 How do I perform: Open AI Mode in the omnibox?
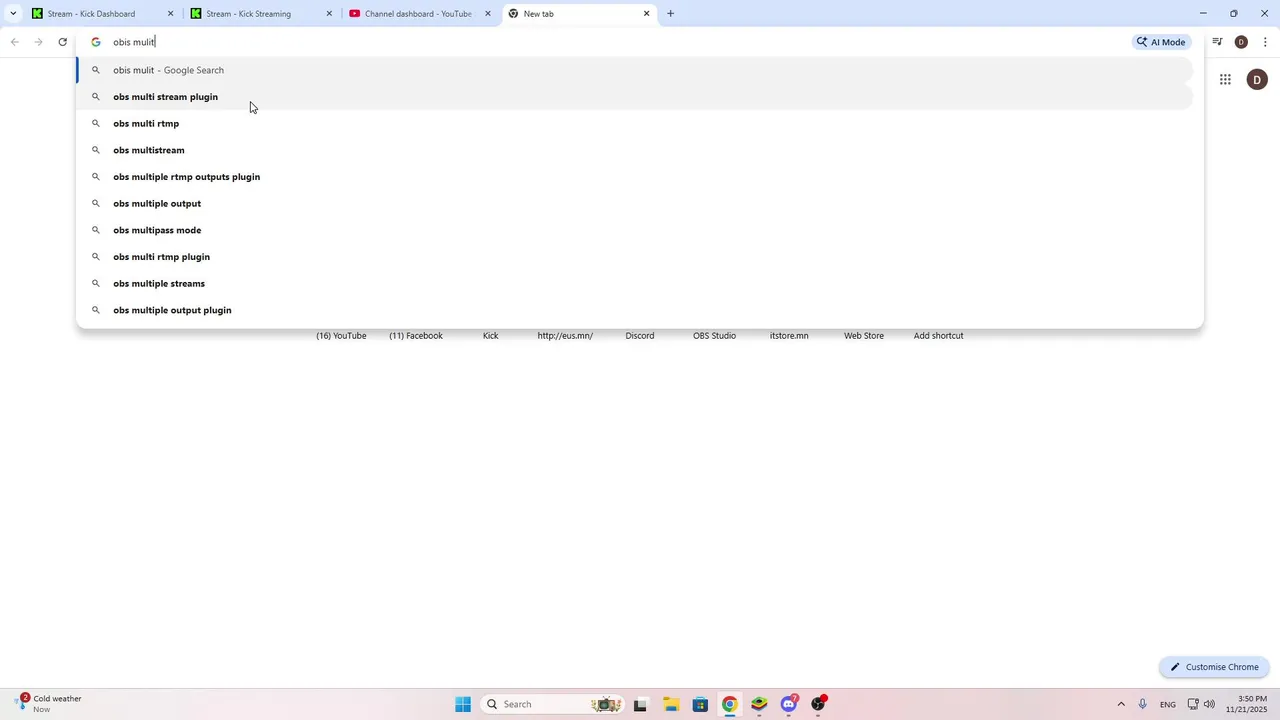tap(1161, 42)
